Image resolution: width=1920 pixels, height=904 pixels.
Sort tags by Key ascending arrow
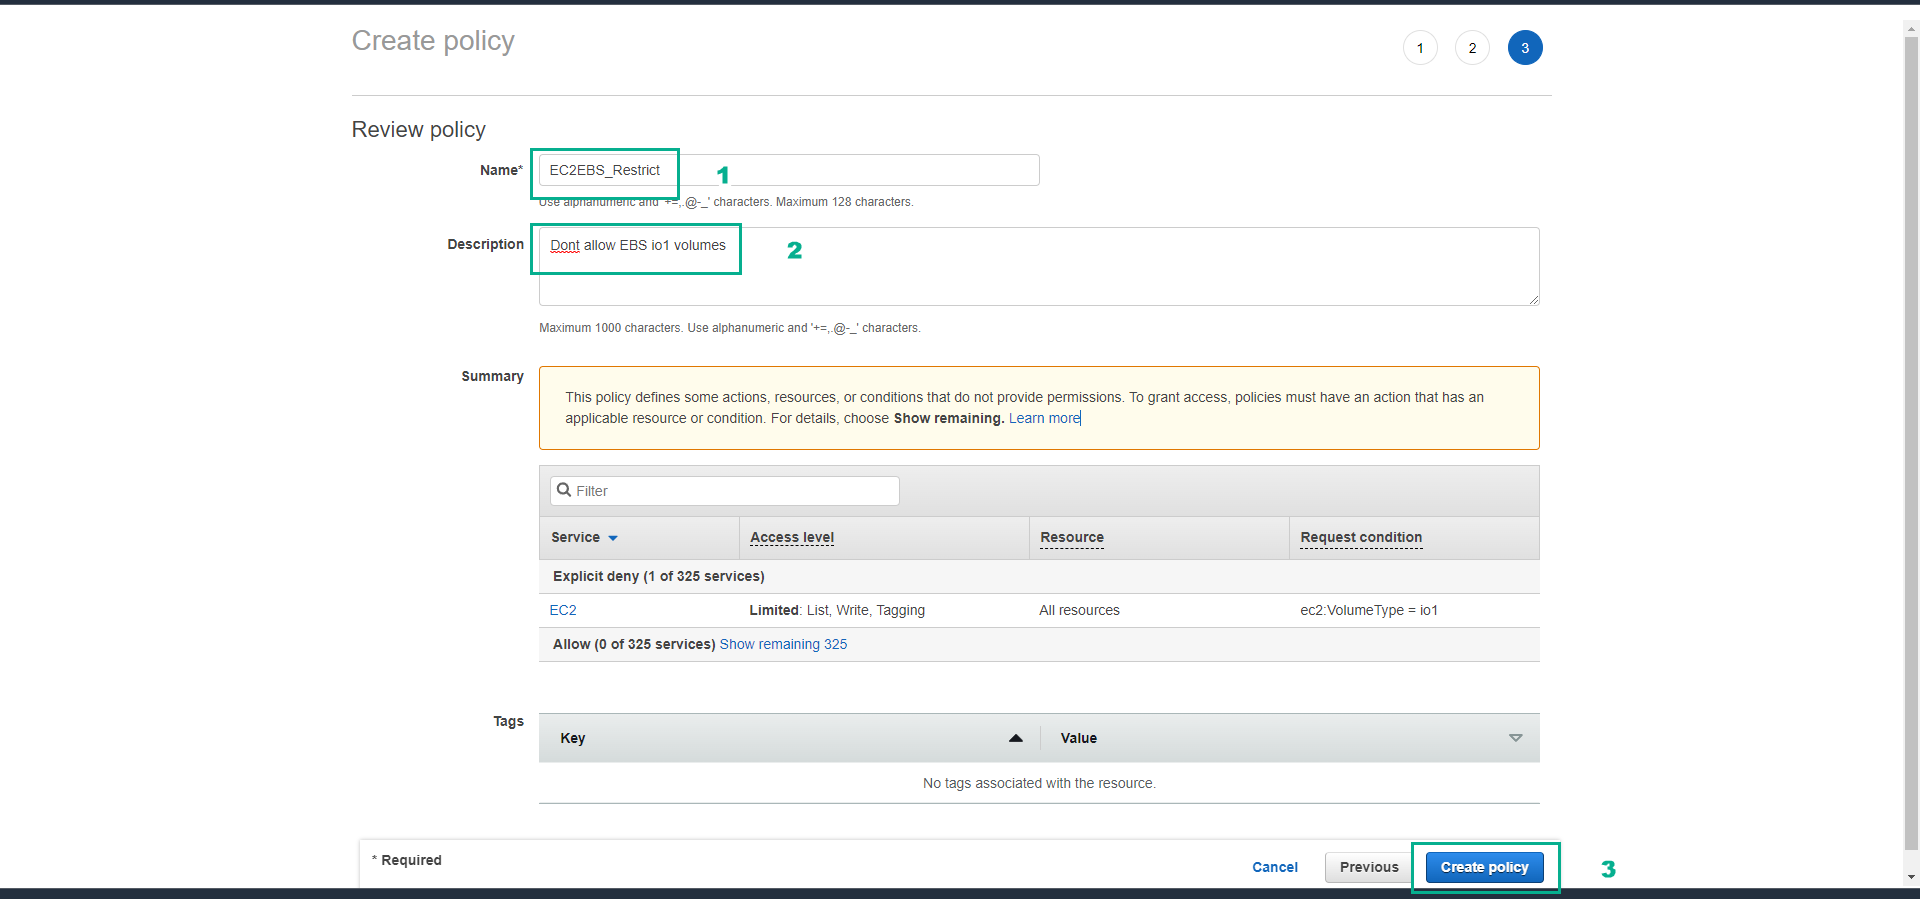pos(1016,738)
